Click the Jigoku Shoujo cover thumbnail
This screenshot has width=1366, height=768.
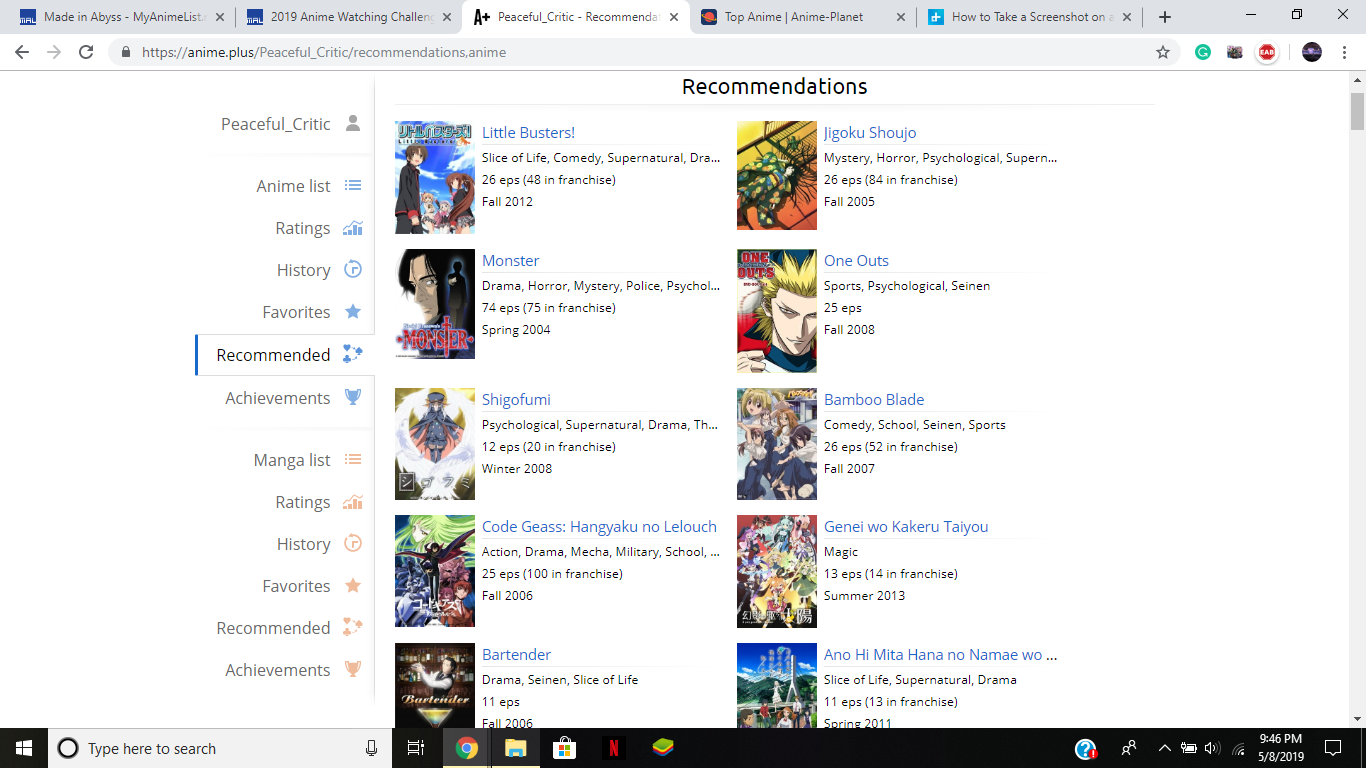tap(777, 176)
